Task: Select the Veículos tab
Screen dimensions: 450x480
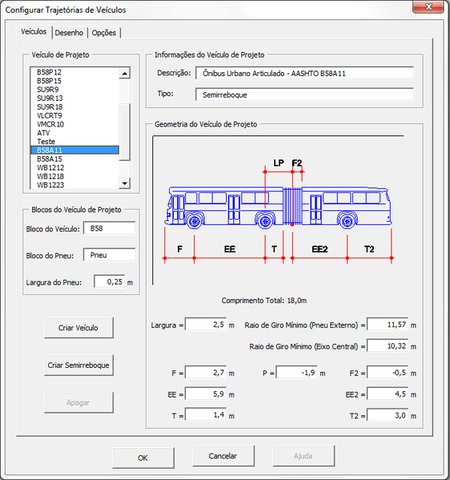Action: click(34, 32)
